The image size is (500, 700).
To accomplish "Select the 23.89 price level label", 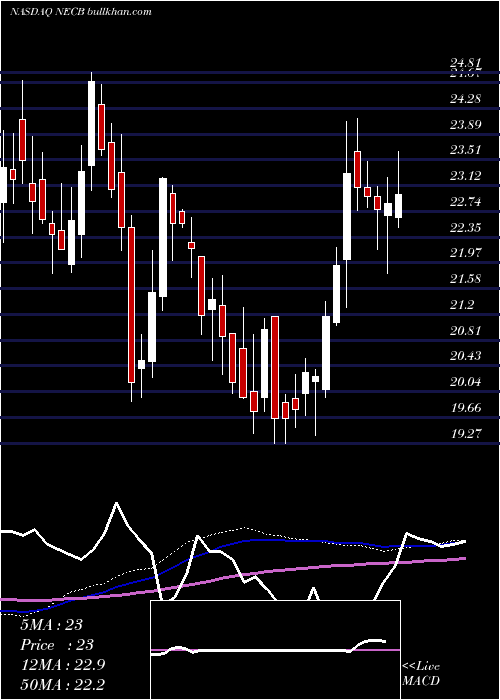I will [466, 124].
